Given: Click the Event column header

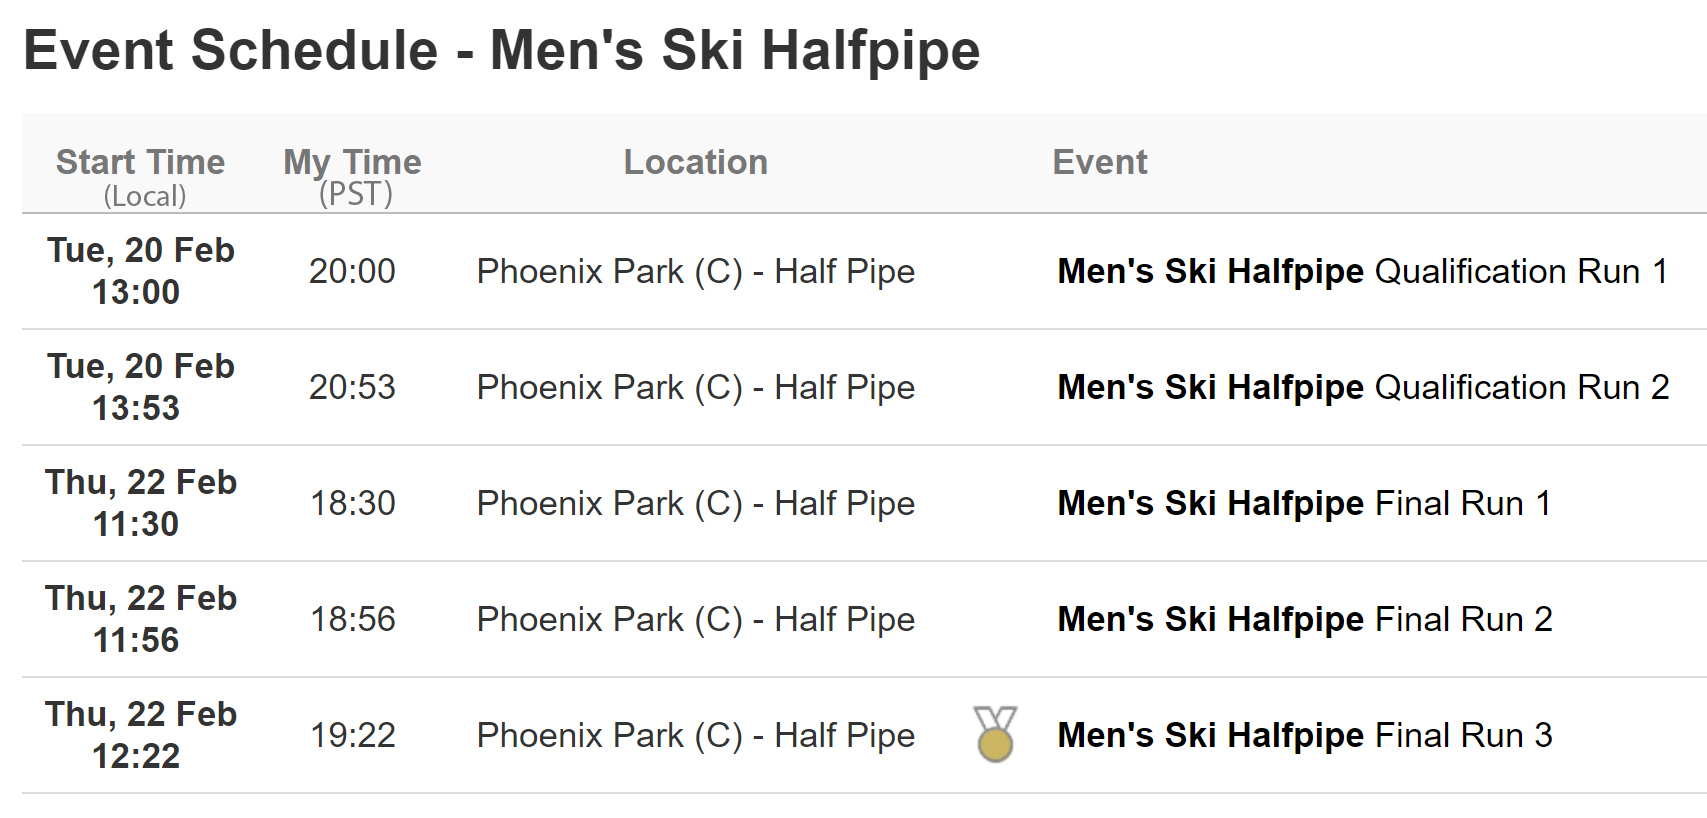Looking at the screenshot, I should click(1099, 162).
